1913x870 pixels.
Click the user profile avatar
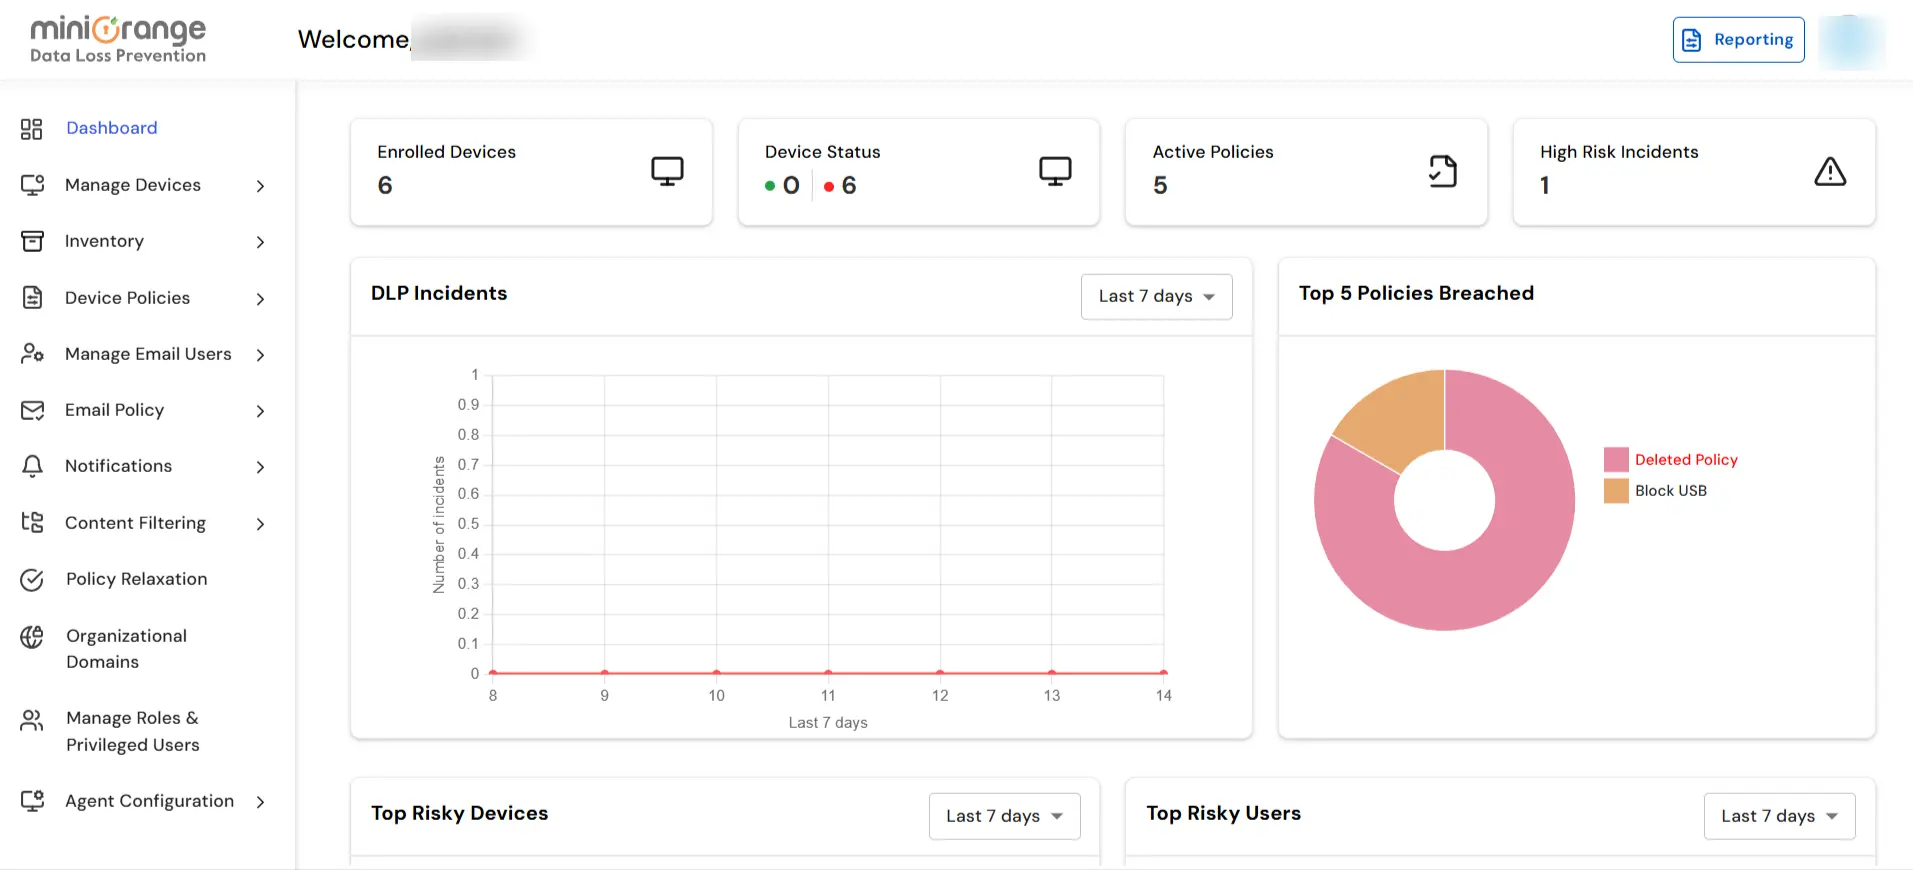pyautogui.click(x=1851, y=40)
